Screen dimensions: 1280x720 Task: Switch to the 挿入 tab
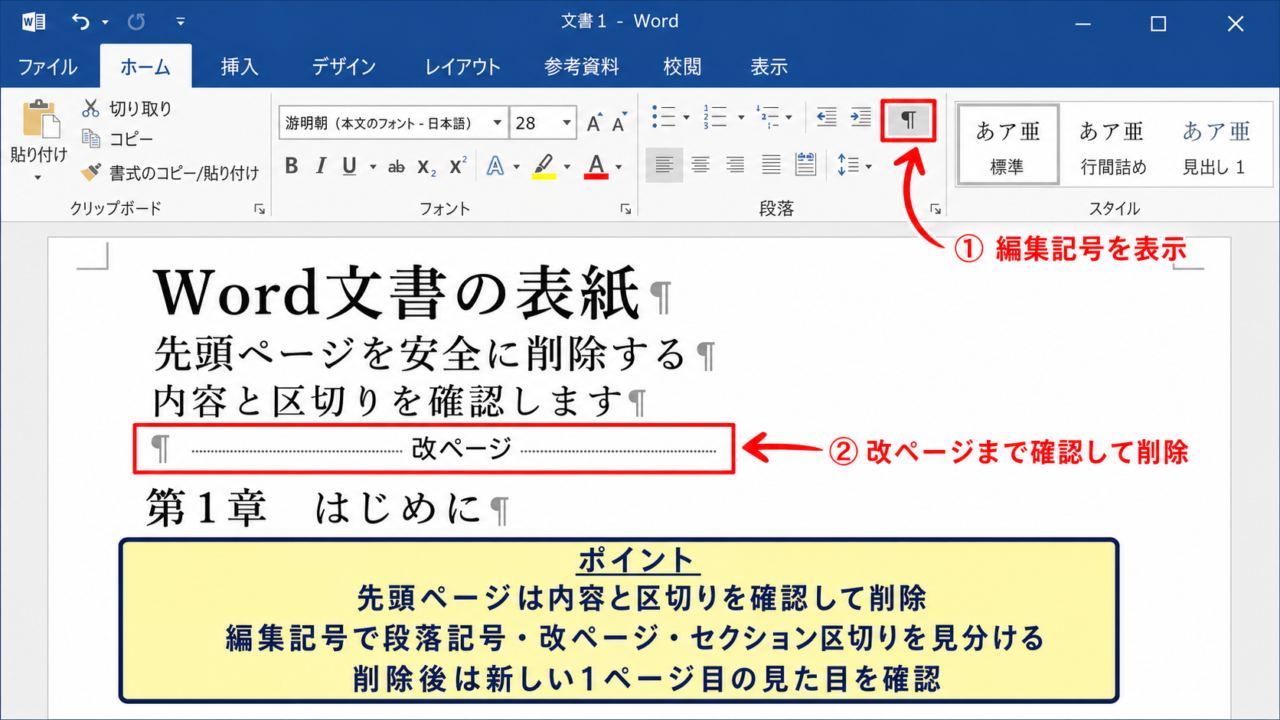coord(240,67)
